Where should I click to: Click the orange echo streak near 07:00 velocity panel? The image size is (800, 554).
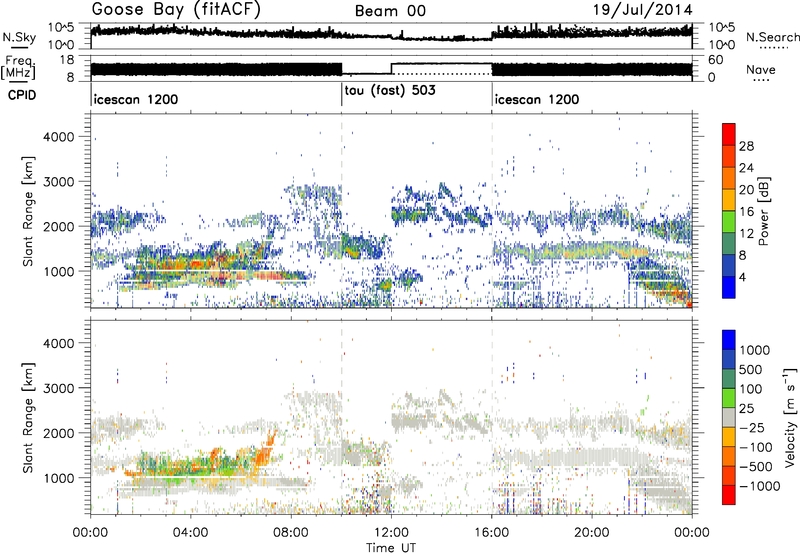[265, 449]
